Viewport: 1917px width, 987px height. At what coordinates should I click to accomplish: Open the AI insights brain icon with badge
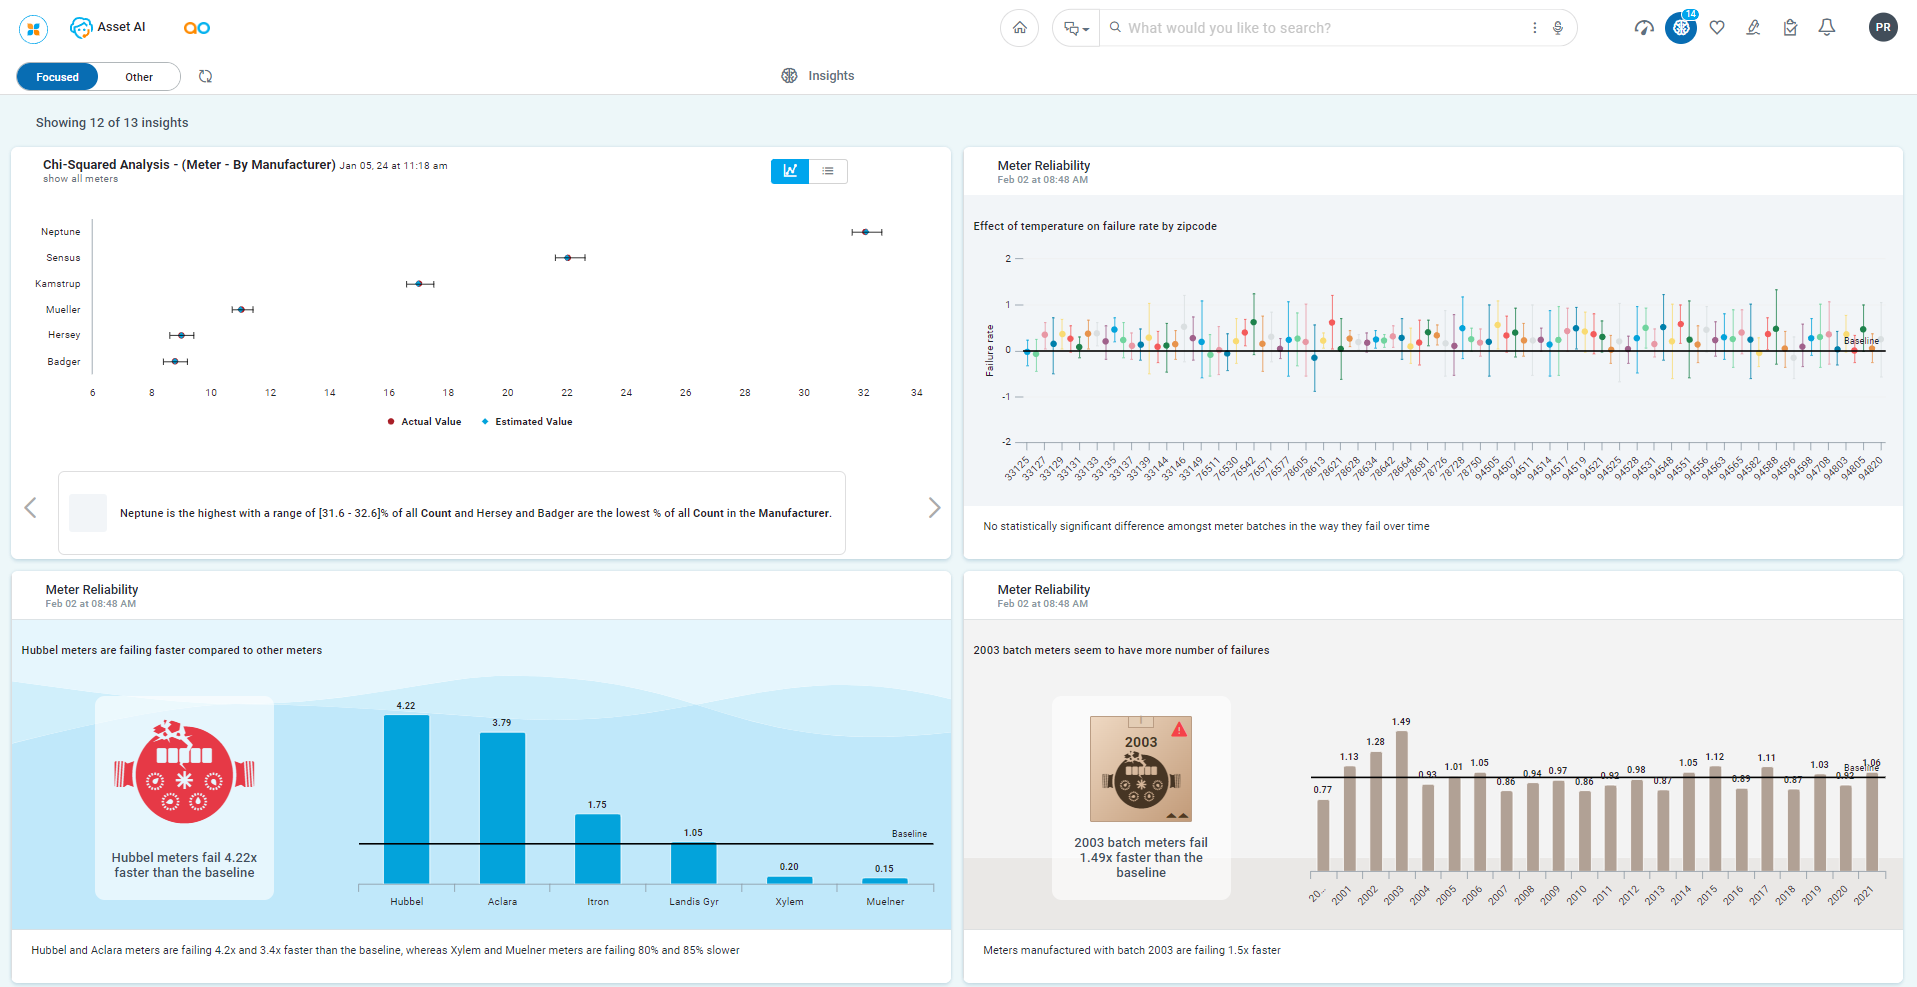pyautogui.click(x=1681, y=28)
